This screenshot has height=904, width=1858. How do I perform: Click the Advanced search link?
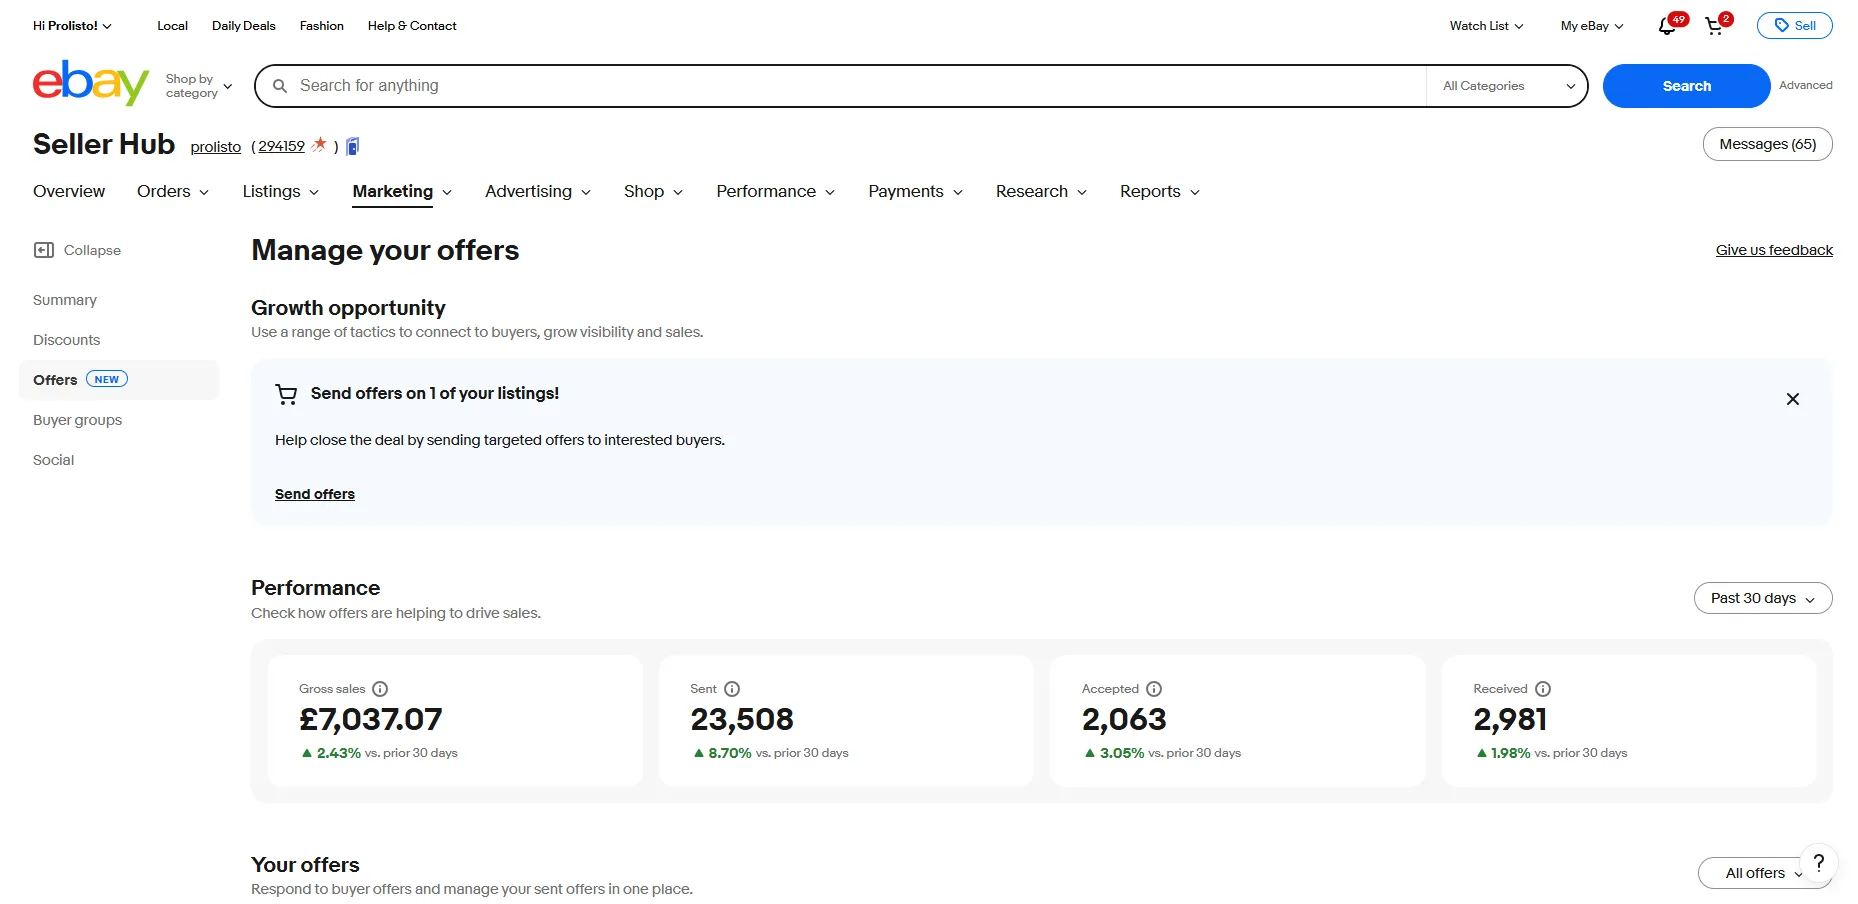click(x=1805, y=85)
